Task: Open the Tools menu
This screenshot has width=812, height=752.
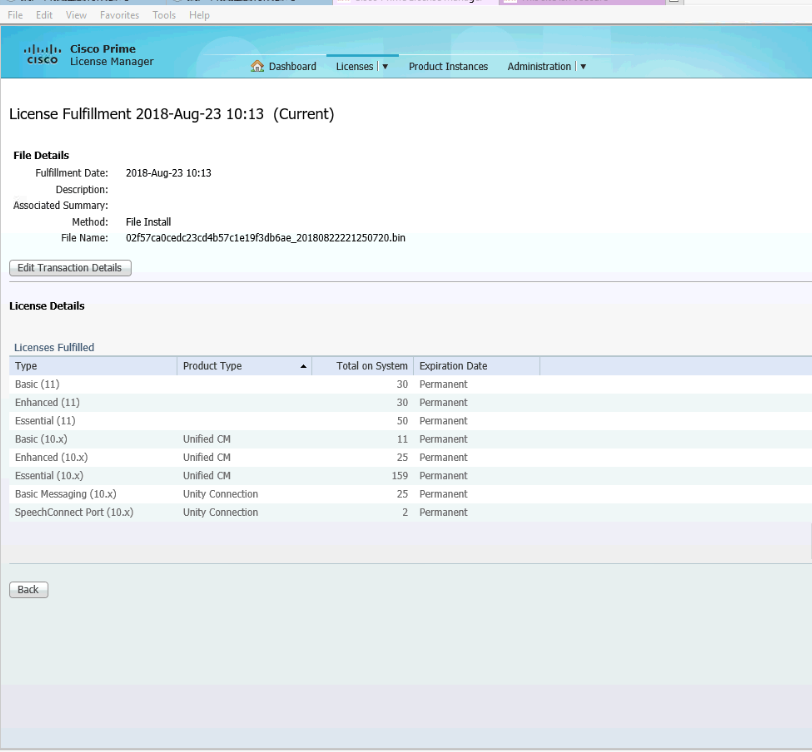Action: coord(164,15)
